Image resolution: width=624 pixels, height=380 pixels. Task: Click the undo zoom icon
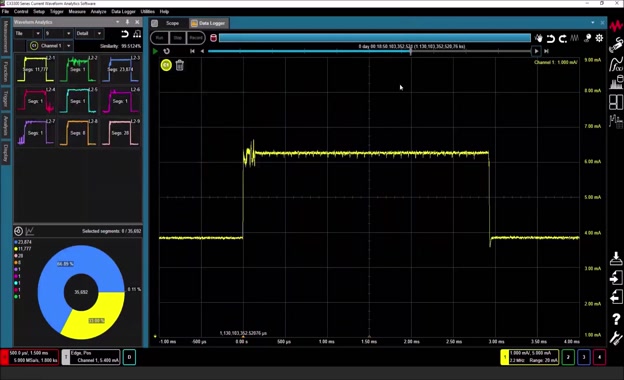[550, 38]
